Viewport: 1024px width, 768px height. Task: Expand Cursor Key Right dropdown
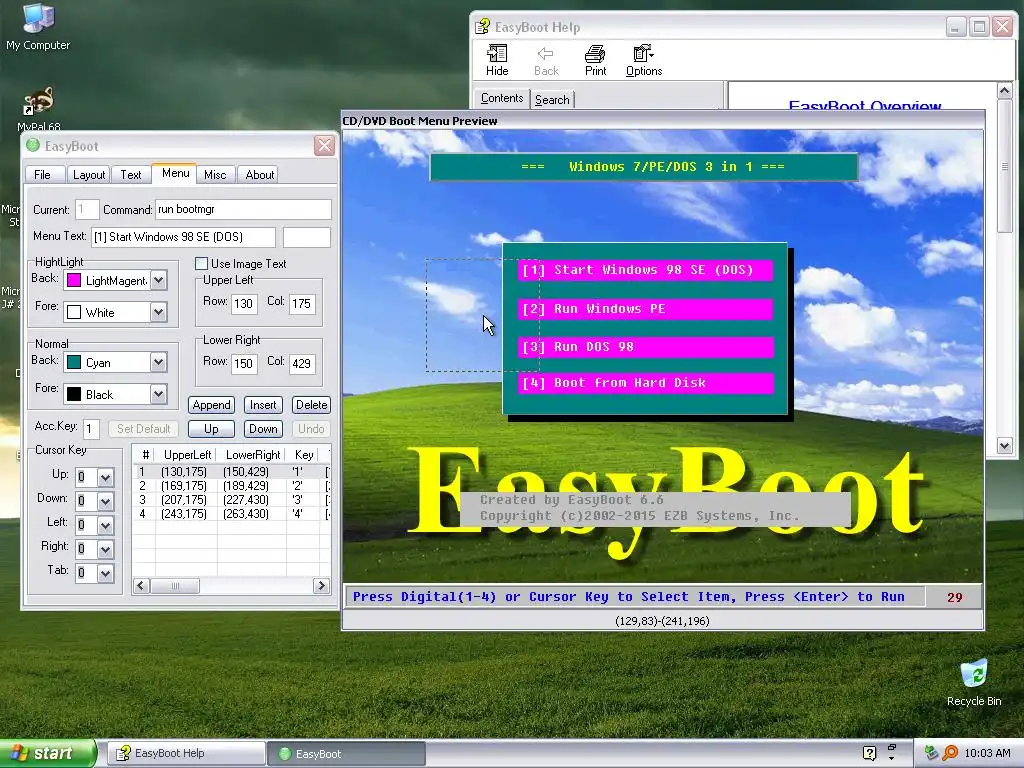point(106,550)
